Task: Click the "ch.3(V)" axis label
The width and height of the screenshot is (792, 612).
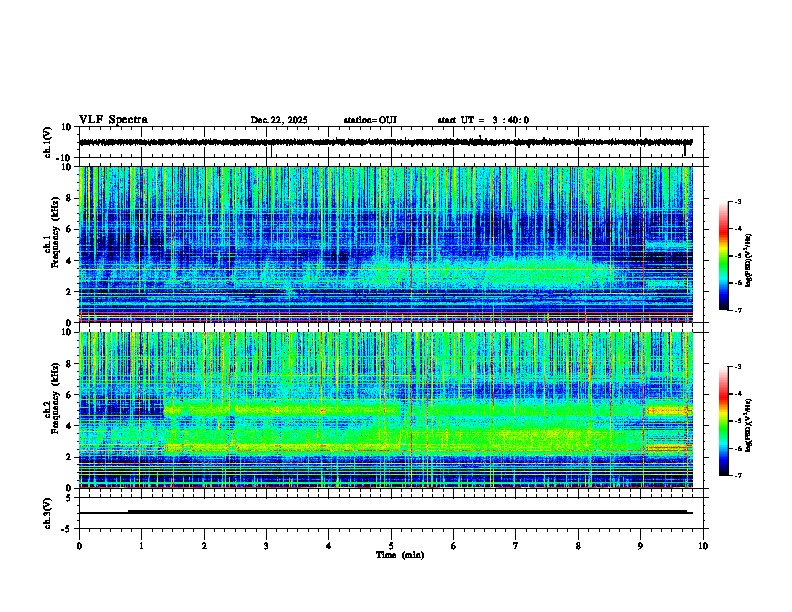Action: click(x=48, y=513)
